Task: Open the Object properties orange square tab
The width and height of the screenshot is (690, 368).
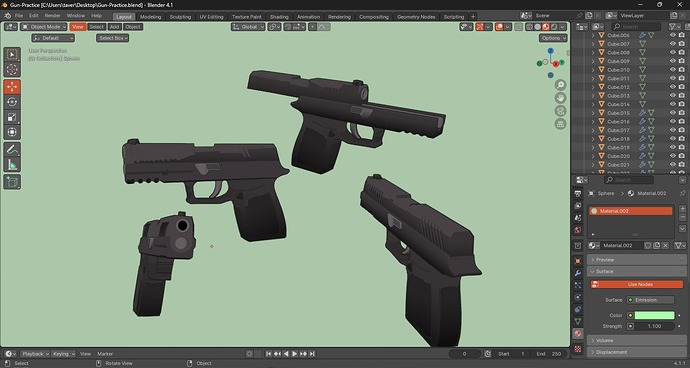Action: (x=578, y=261)
